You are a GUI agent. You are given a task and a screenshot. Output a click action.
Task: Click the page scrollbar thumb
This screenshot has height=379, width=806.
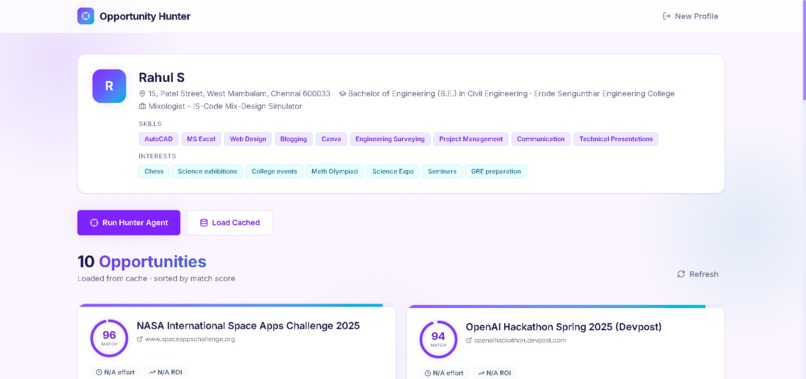tap(804, 49)
